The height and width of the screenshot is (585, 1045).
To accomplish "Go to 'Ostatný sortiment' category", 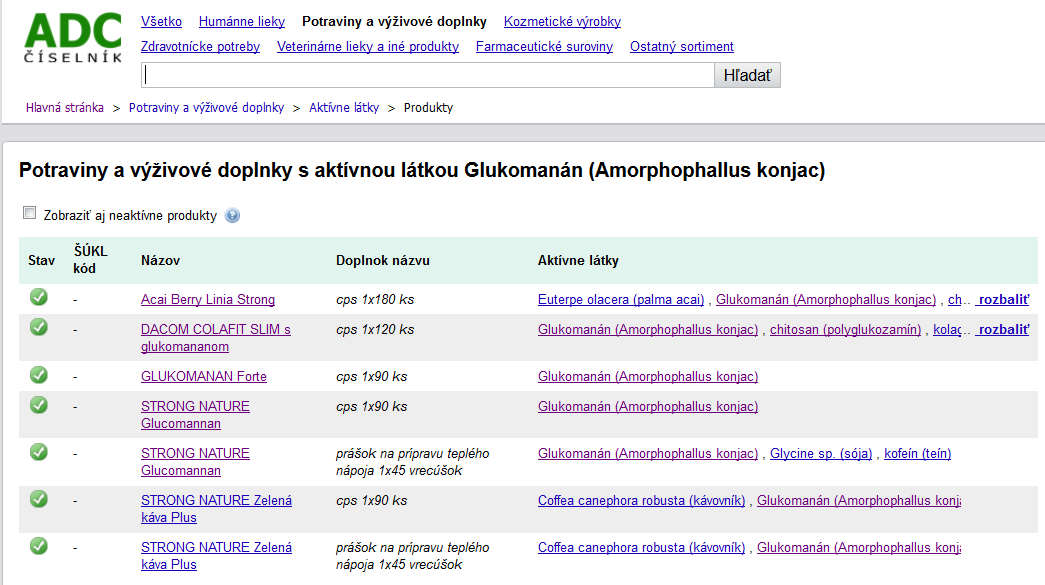I will tap(682, 47).
